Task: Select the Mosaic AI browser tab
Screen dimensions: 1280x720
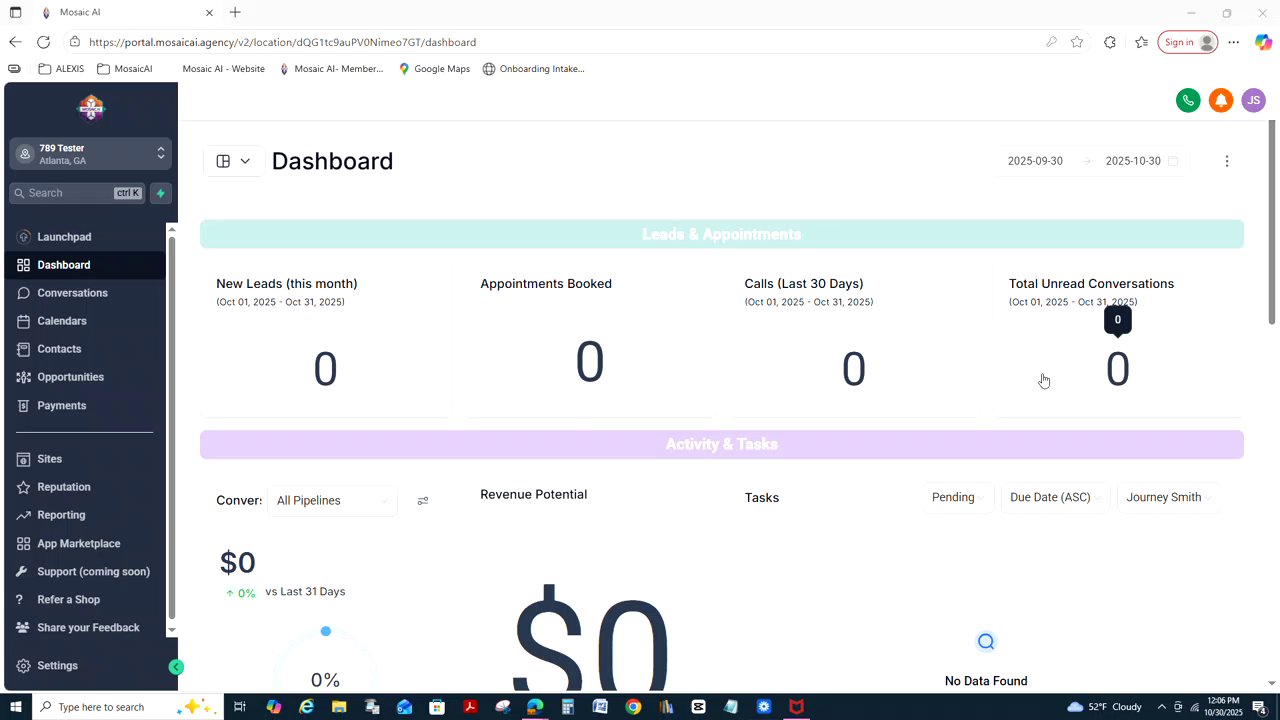Action: pos(127,12)
